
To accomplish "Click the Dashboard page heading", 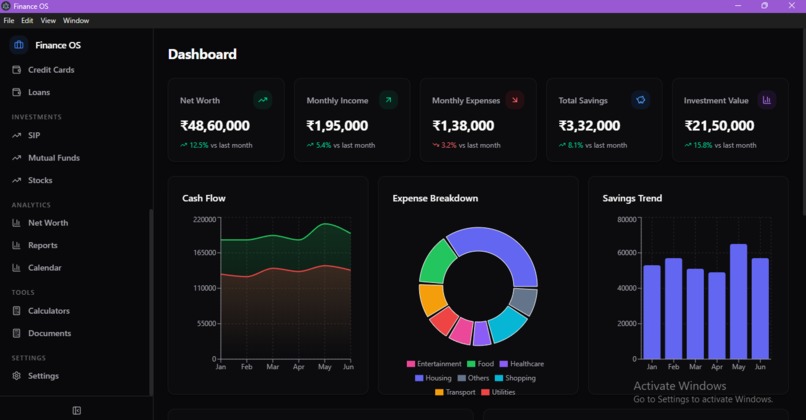I will 203,54.
